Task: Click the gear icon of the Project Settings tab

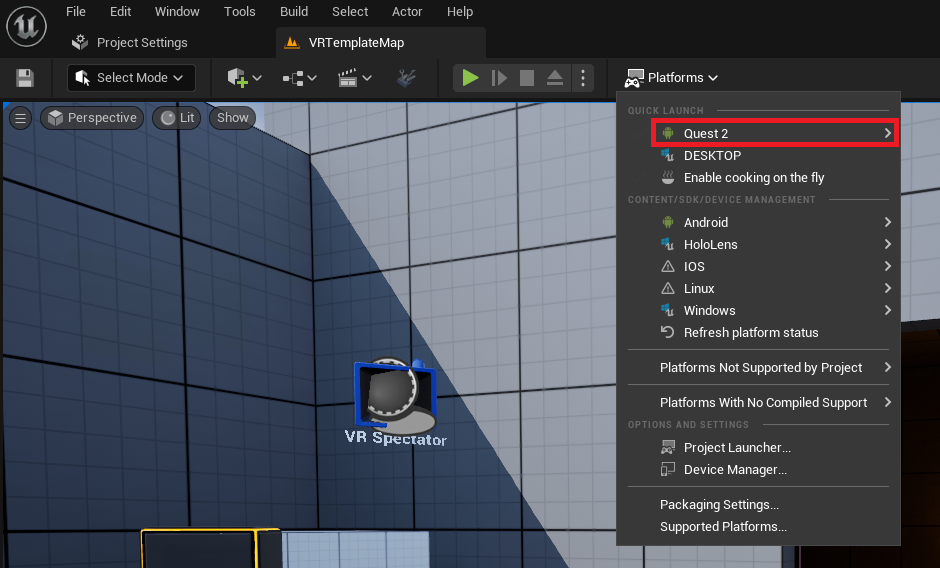Action: point(80,43)
